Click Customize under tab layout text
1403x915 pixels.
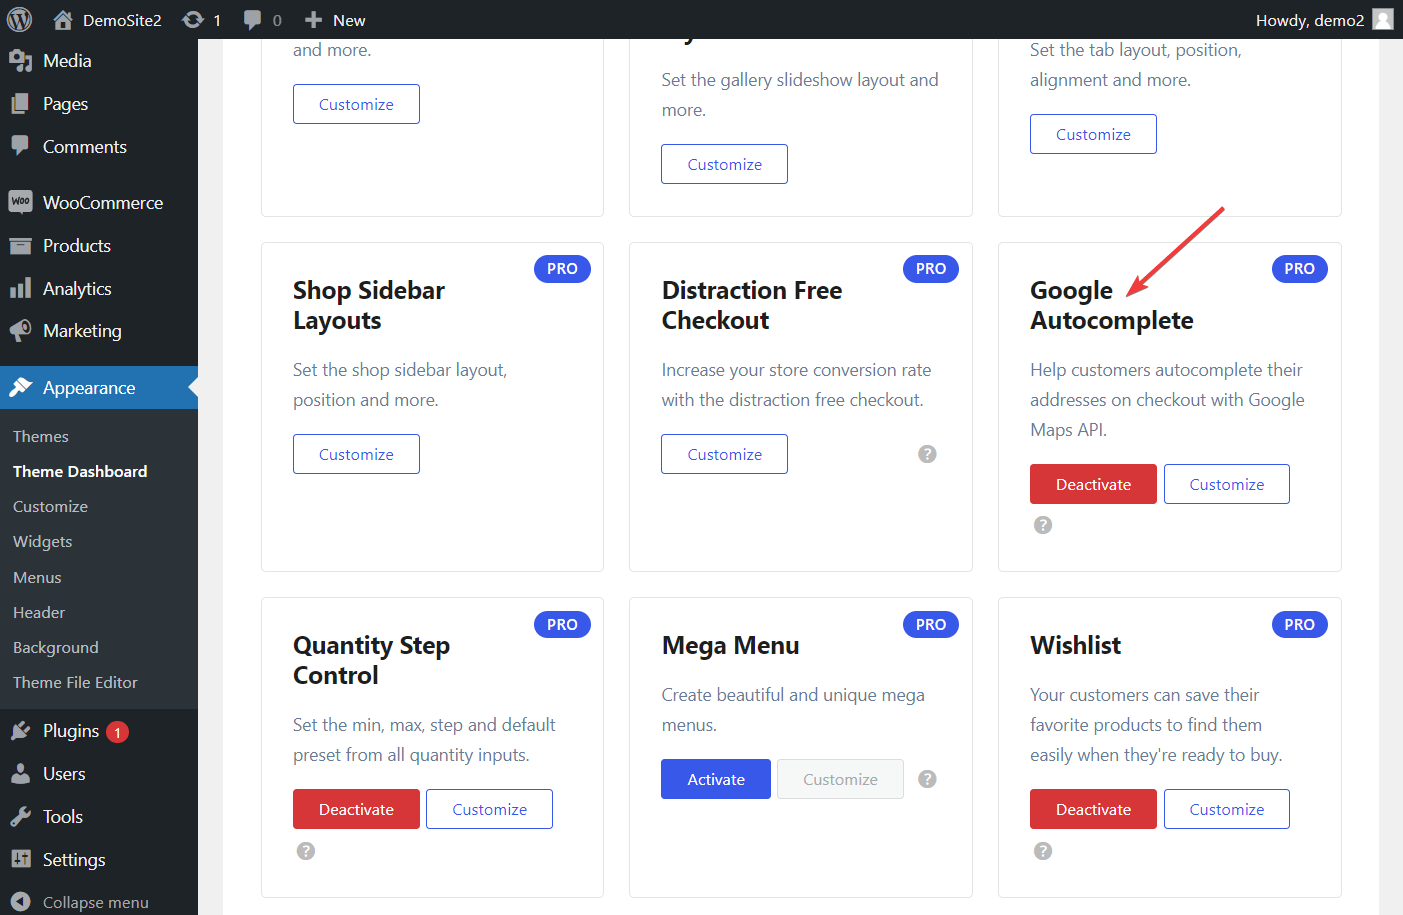(1093, 134)
